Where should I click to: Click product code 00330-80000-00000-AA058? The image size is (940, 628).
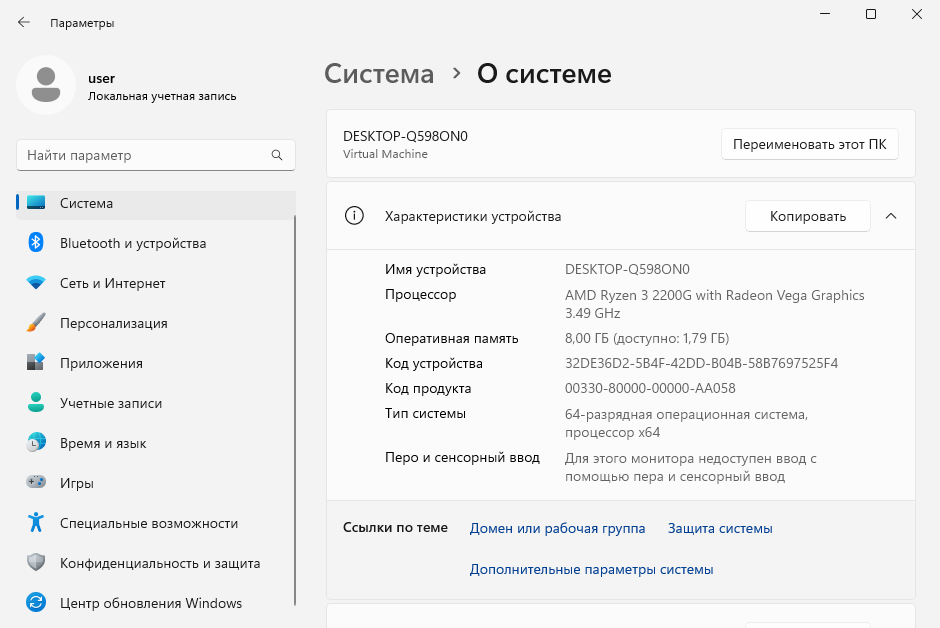650,388
